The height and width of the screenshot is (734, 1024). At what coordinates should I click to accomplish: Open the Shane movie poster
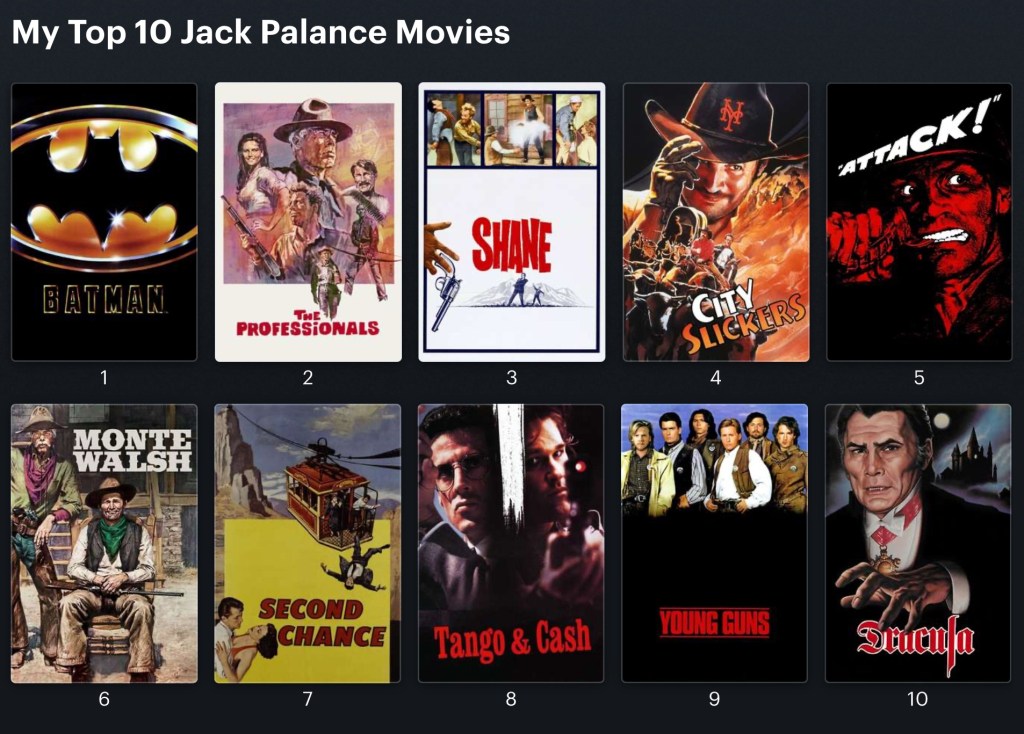coord(511,222)
